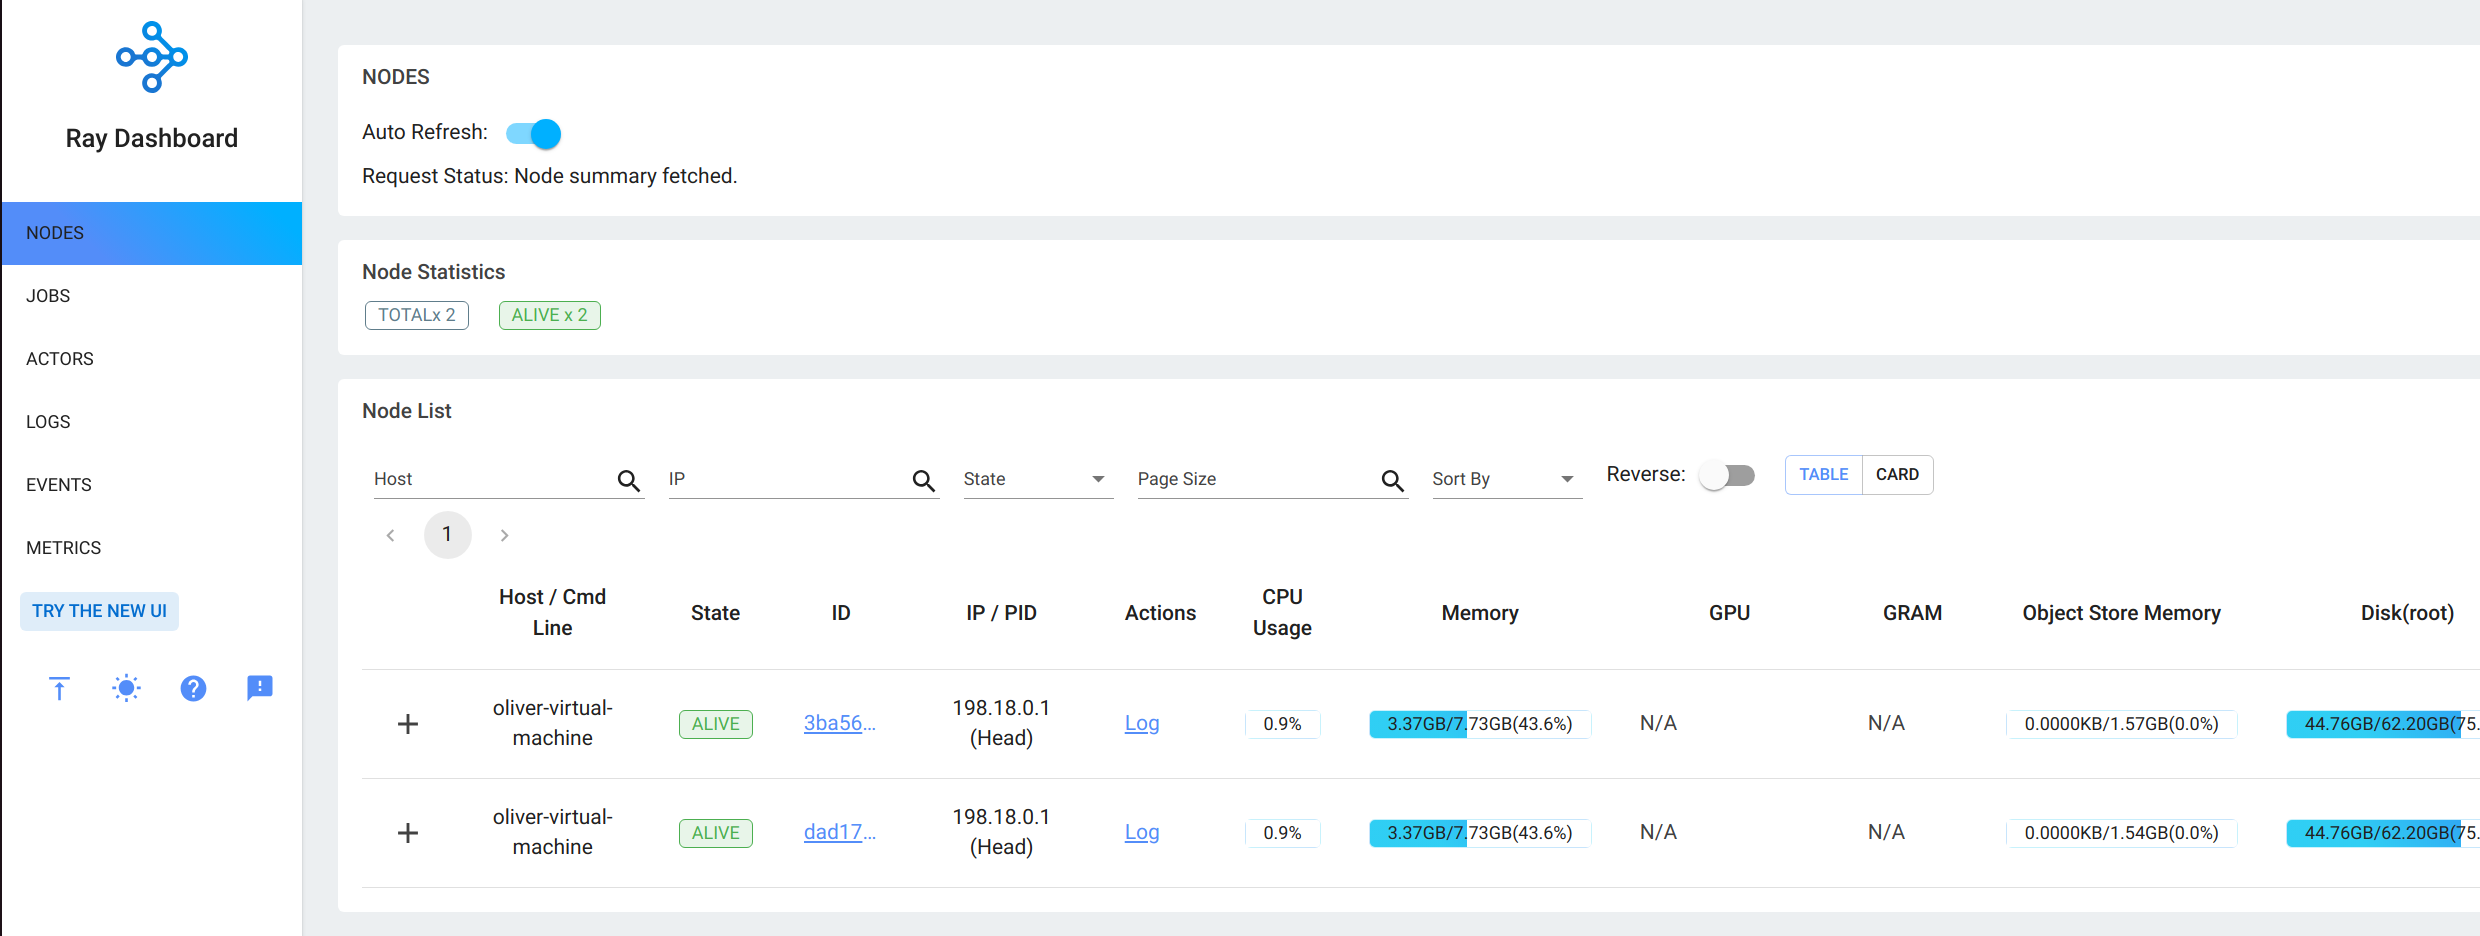The image size is (2480, 936).
Task: Click the back-to-top arrow icon in sidebar
Action: click(x=59, y=688)
